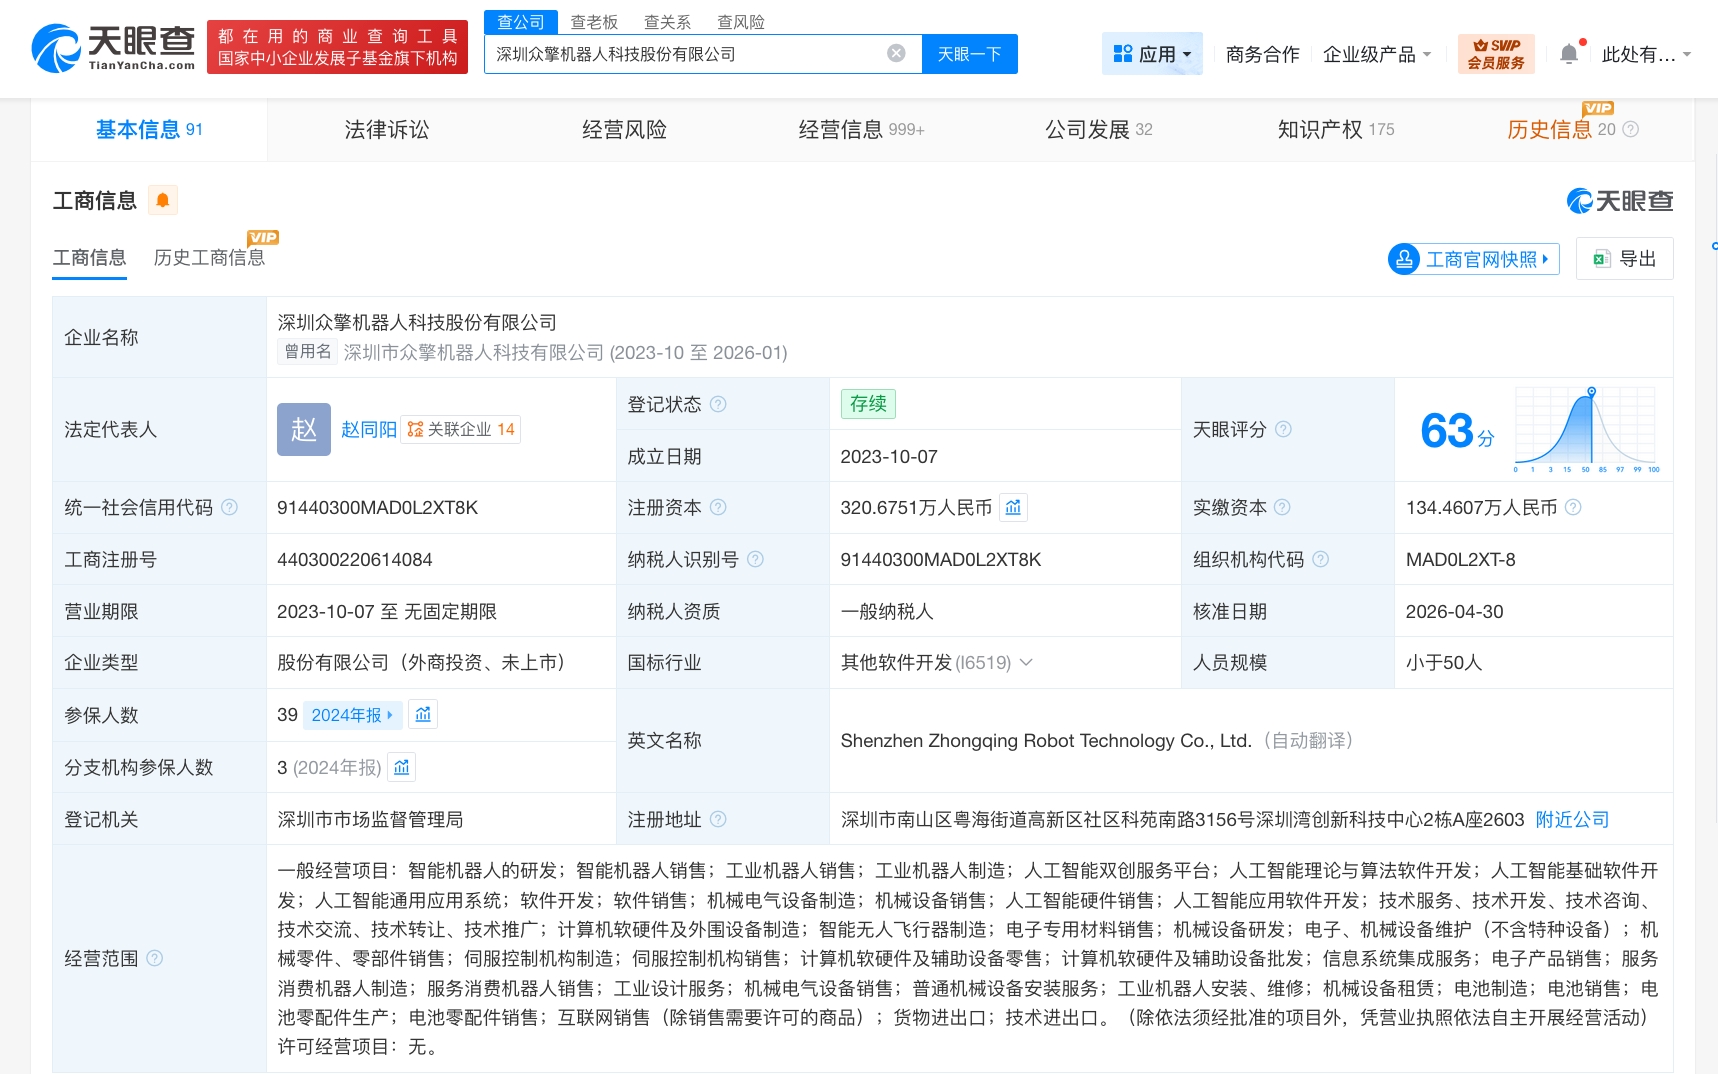Open the 商务合作 link
This screenshot has width=1718, height=1074.
pyautogui.click(x=1262, y=54)
